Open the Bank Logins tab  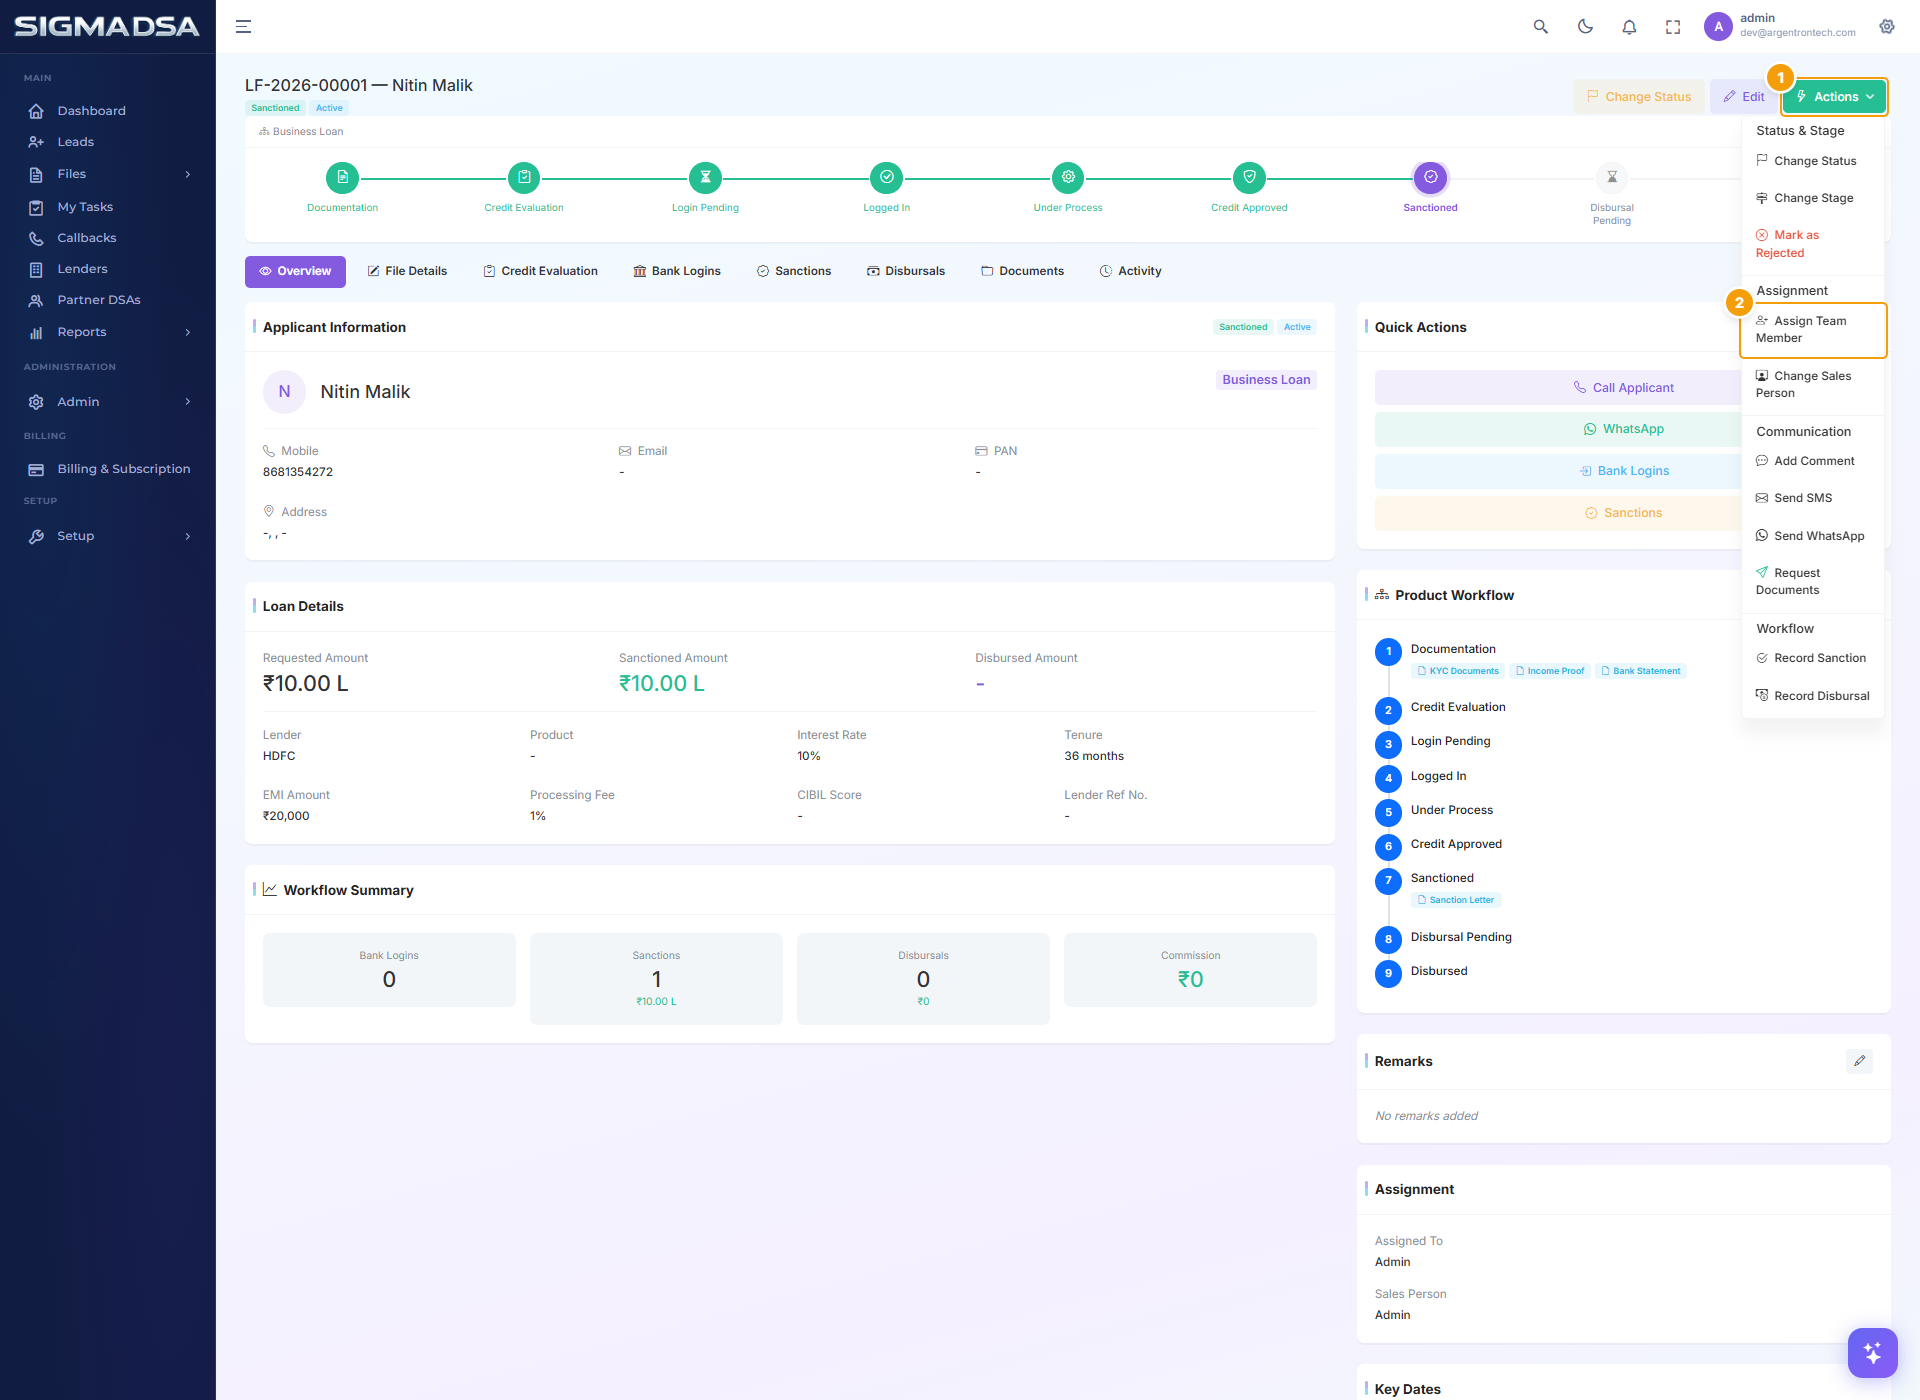676,272
